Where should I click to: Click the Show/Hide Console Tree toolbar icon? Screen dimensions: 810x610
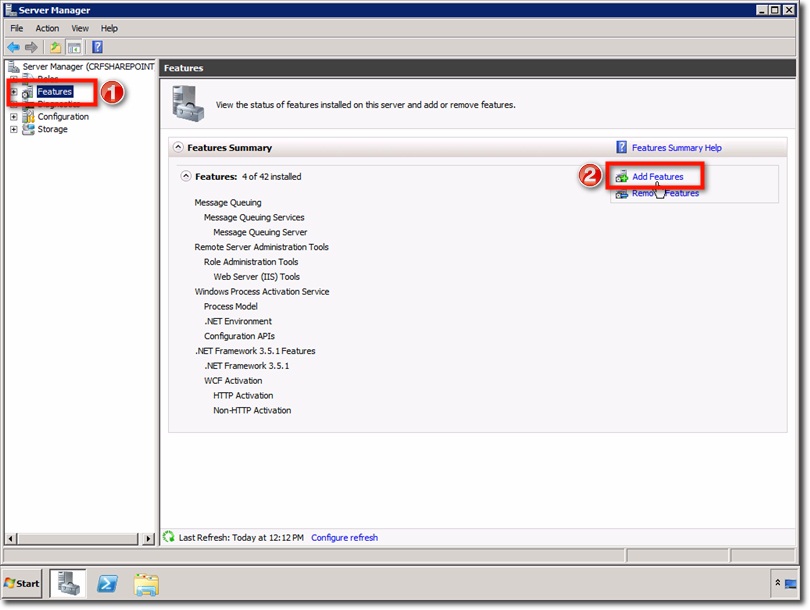(73, 45)
